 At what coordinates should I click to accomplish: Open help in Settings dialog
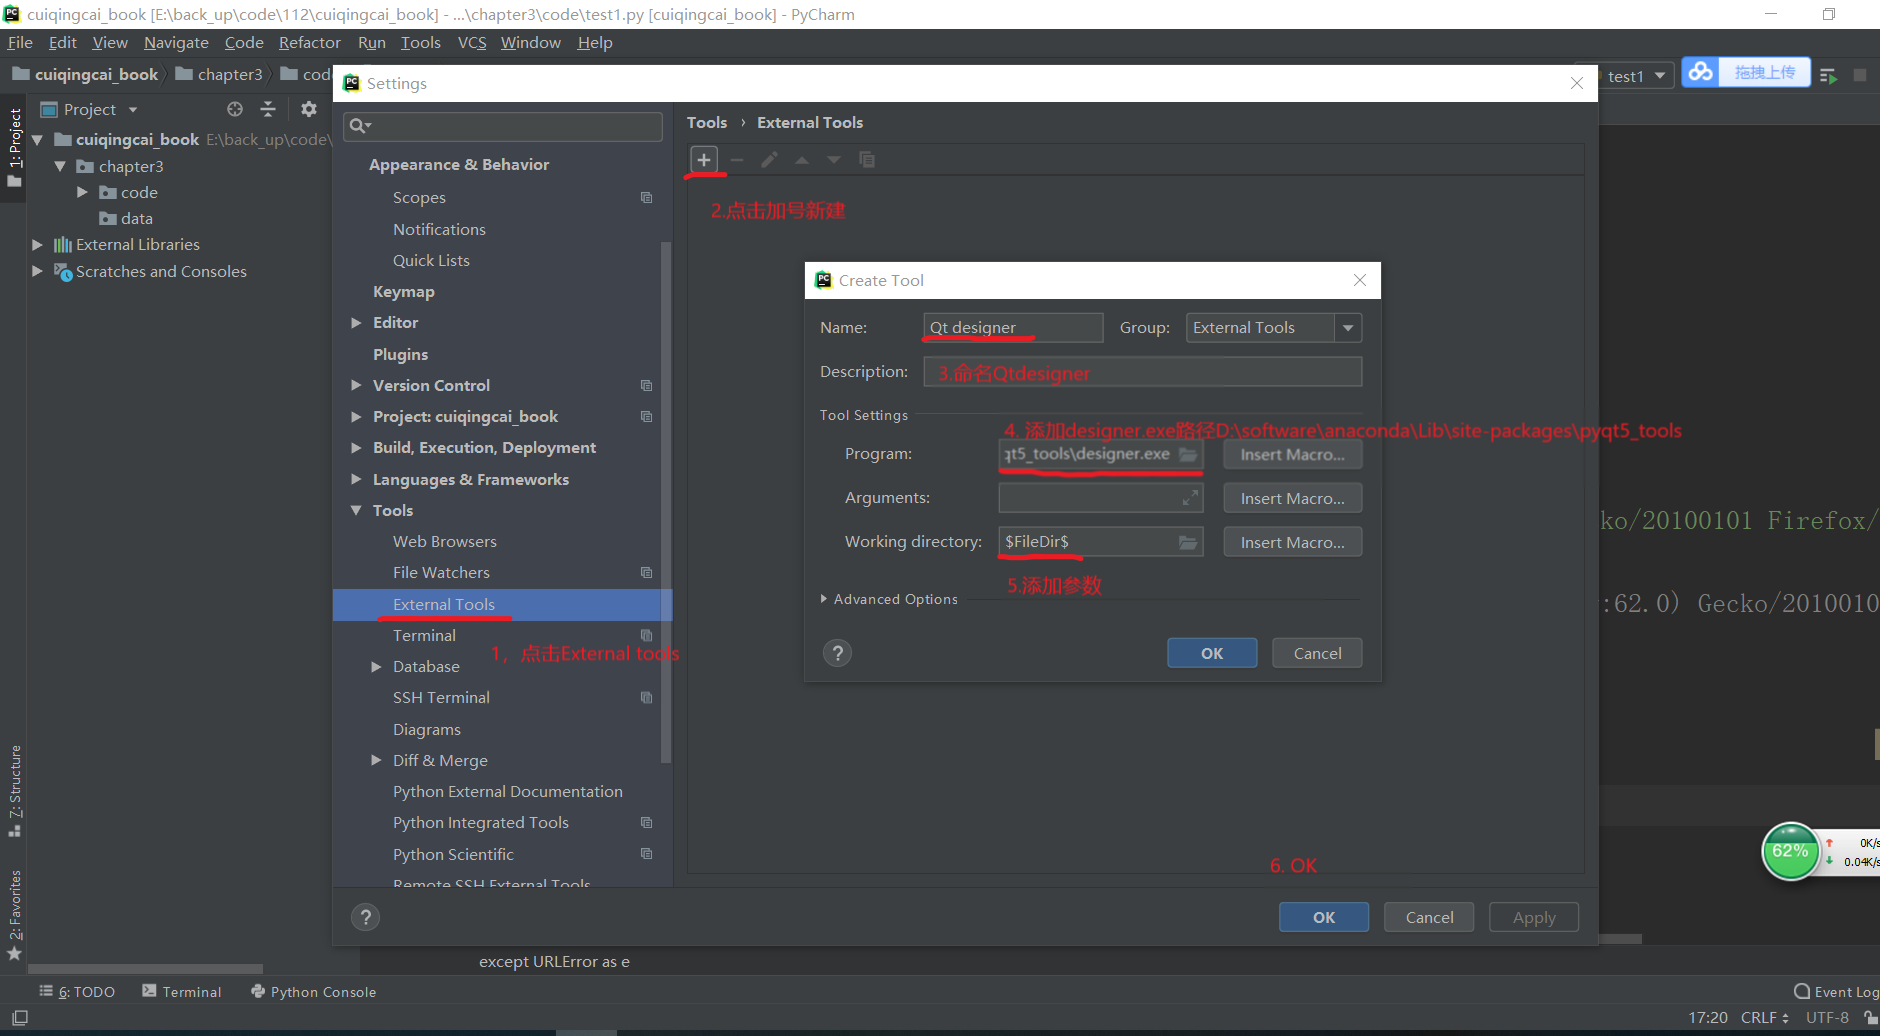click(x=366, y=917)
